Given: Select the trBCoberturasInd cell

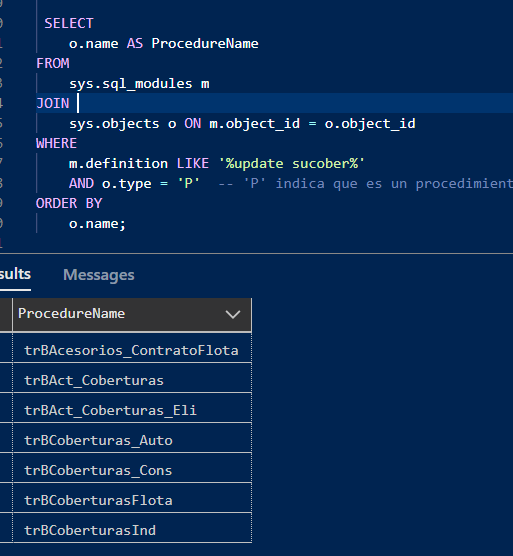Looking at the screenshot, I should [x=132, y=528].
